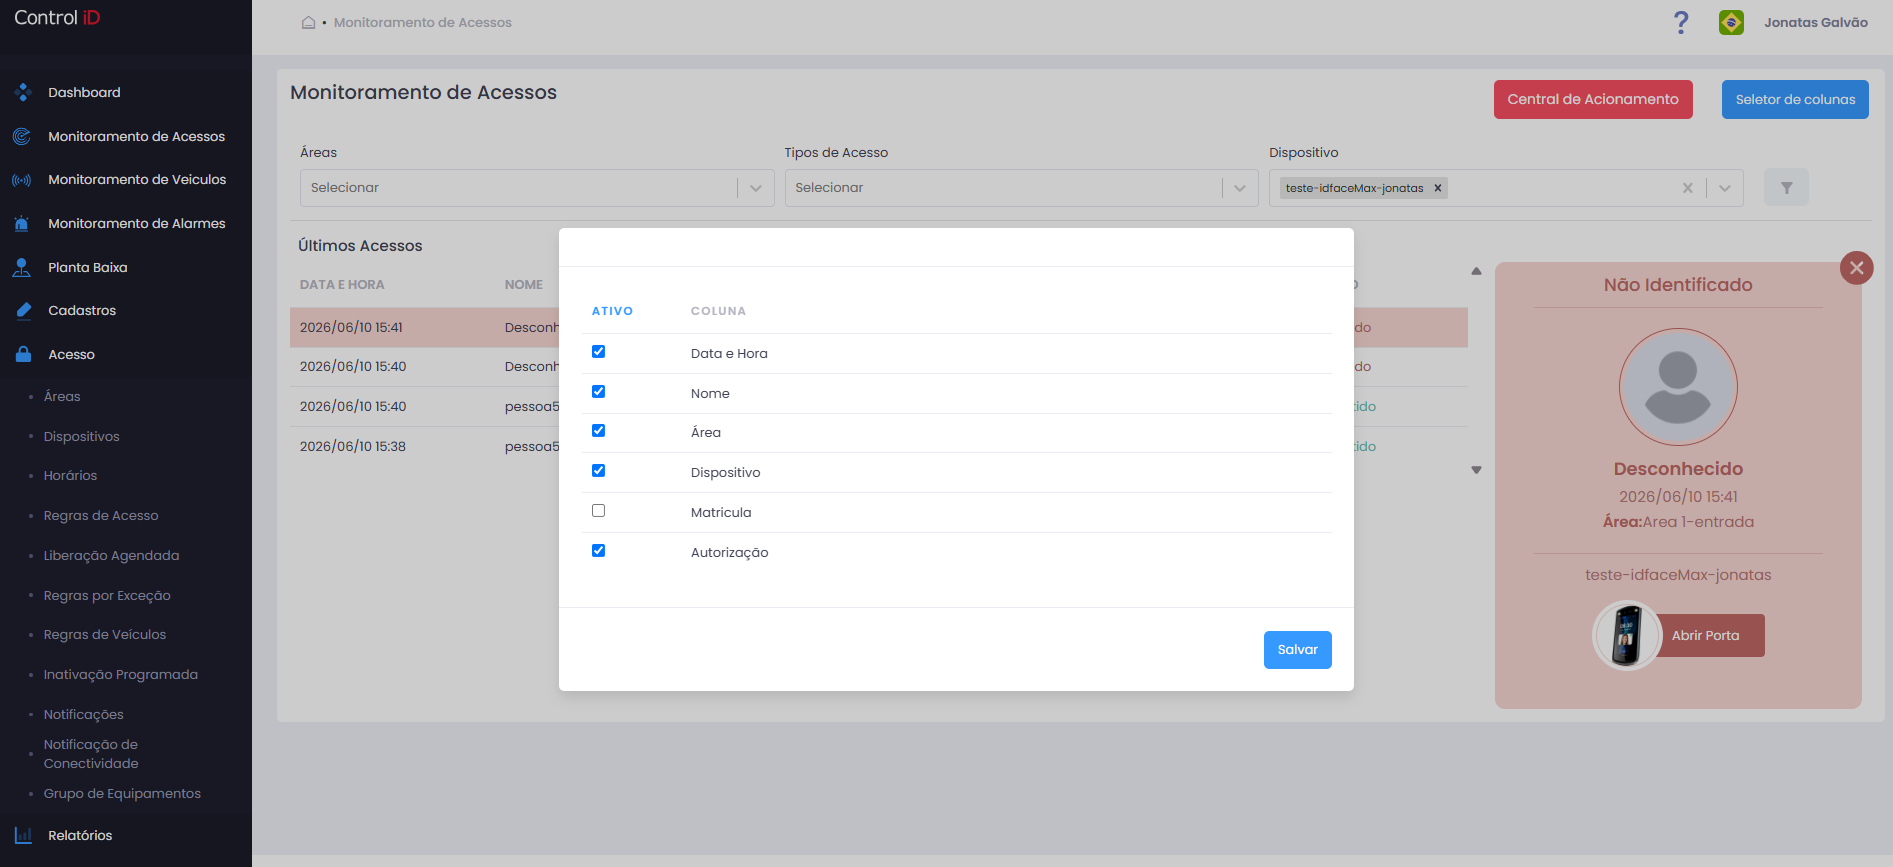The image size is (1893, 867).
Task: Open Planta Baixa menu item
Action: point(88,267)
